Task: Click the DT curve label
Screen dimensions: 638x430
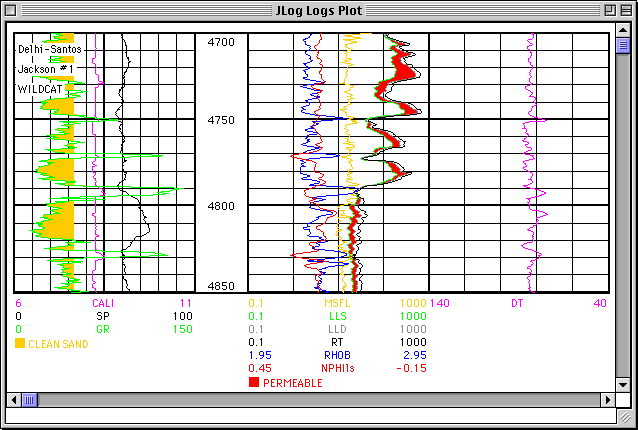Action: pos(517,303)
